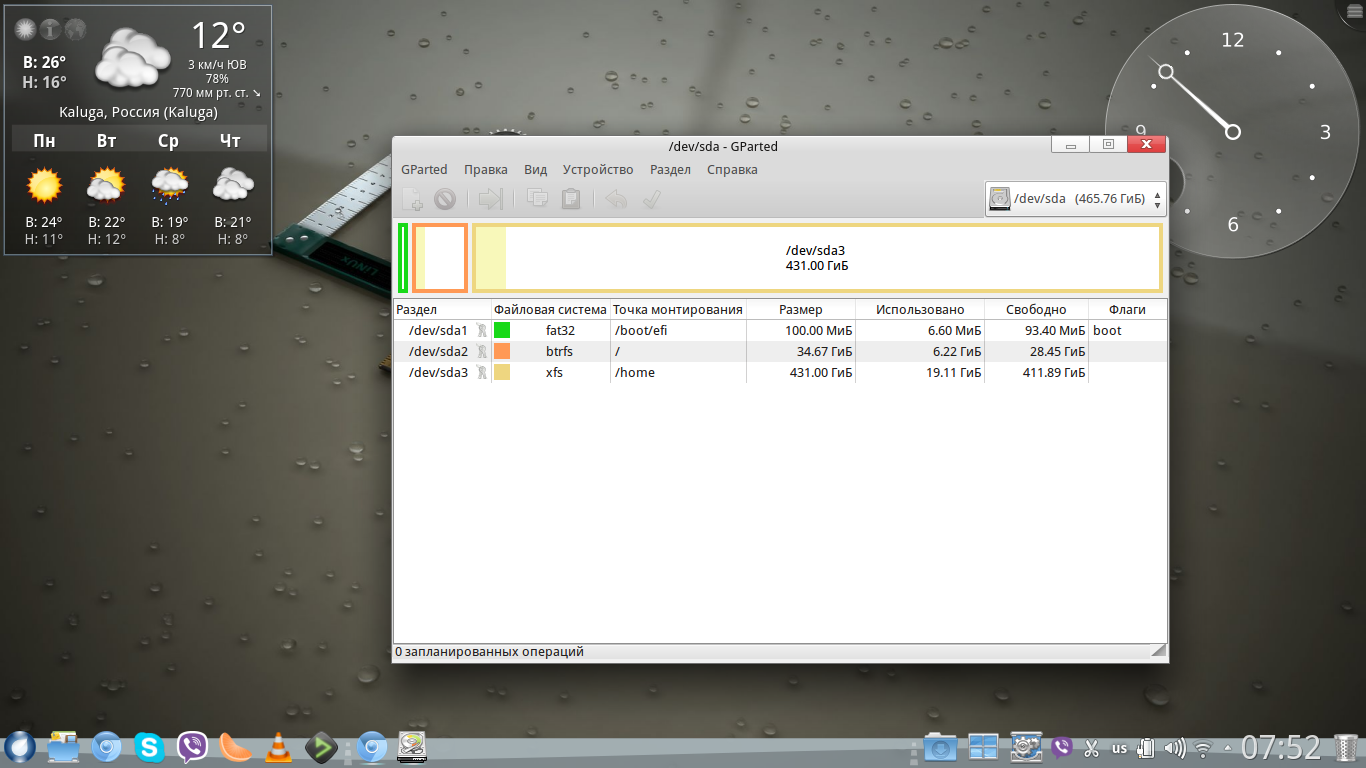
Task: Open the volume speaker tray icon
Action: pyautogui.click(x=1175, y=748)
